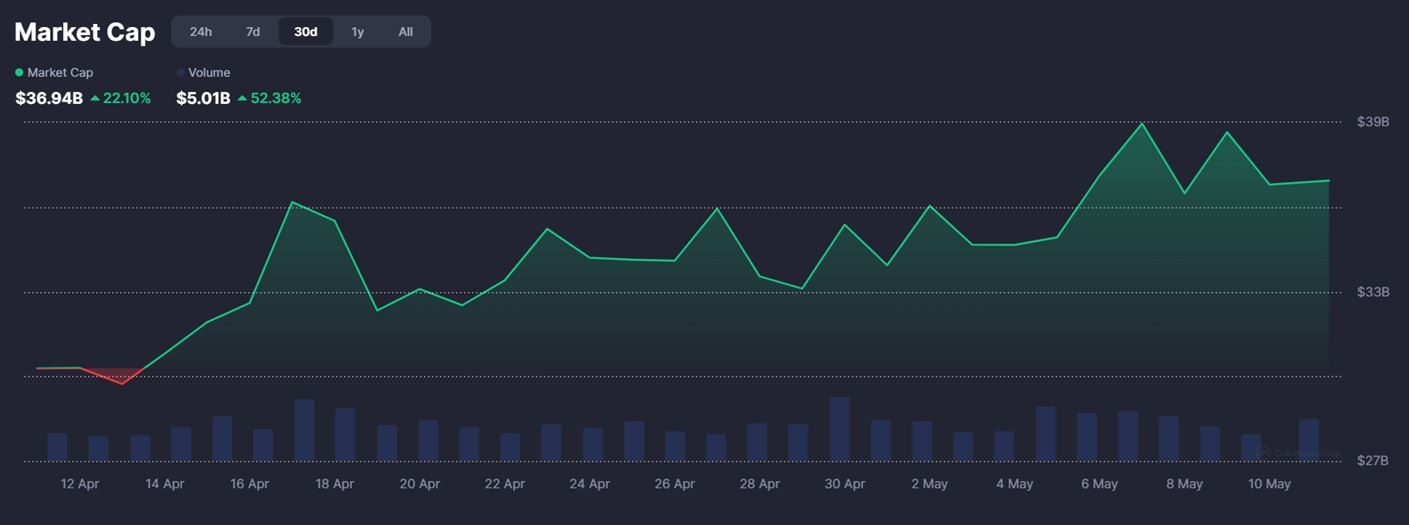Screen dimensions: 1409x525
Task: Click the $5.01B volume value
Action: tap(203, 98)
